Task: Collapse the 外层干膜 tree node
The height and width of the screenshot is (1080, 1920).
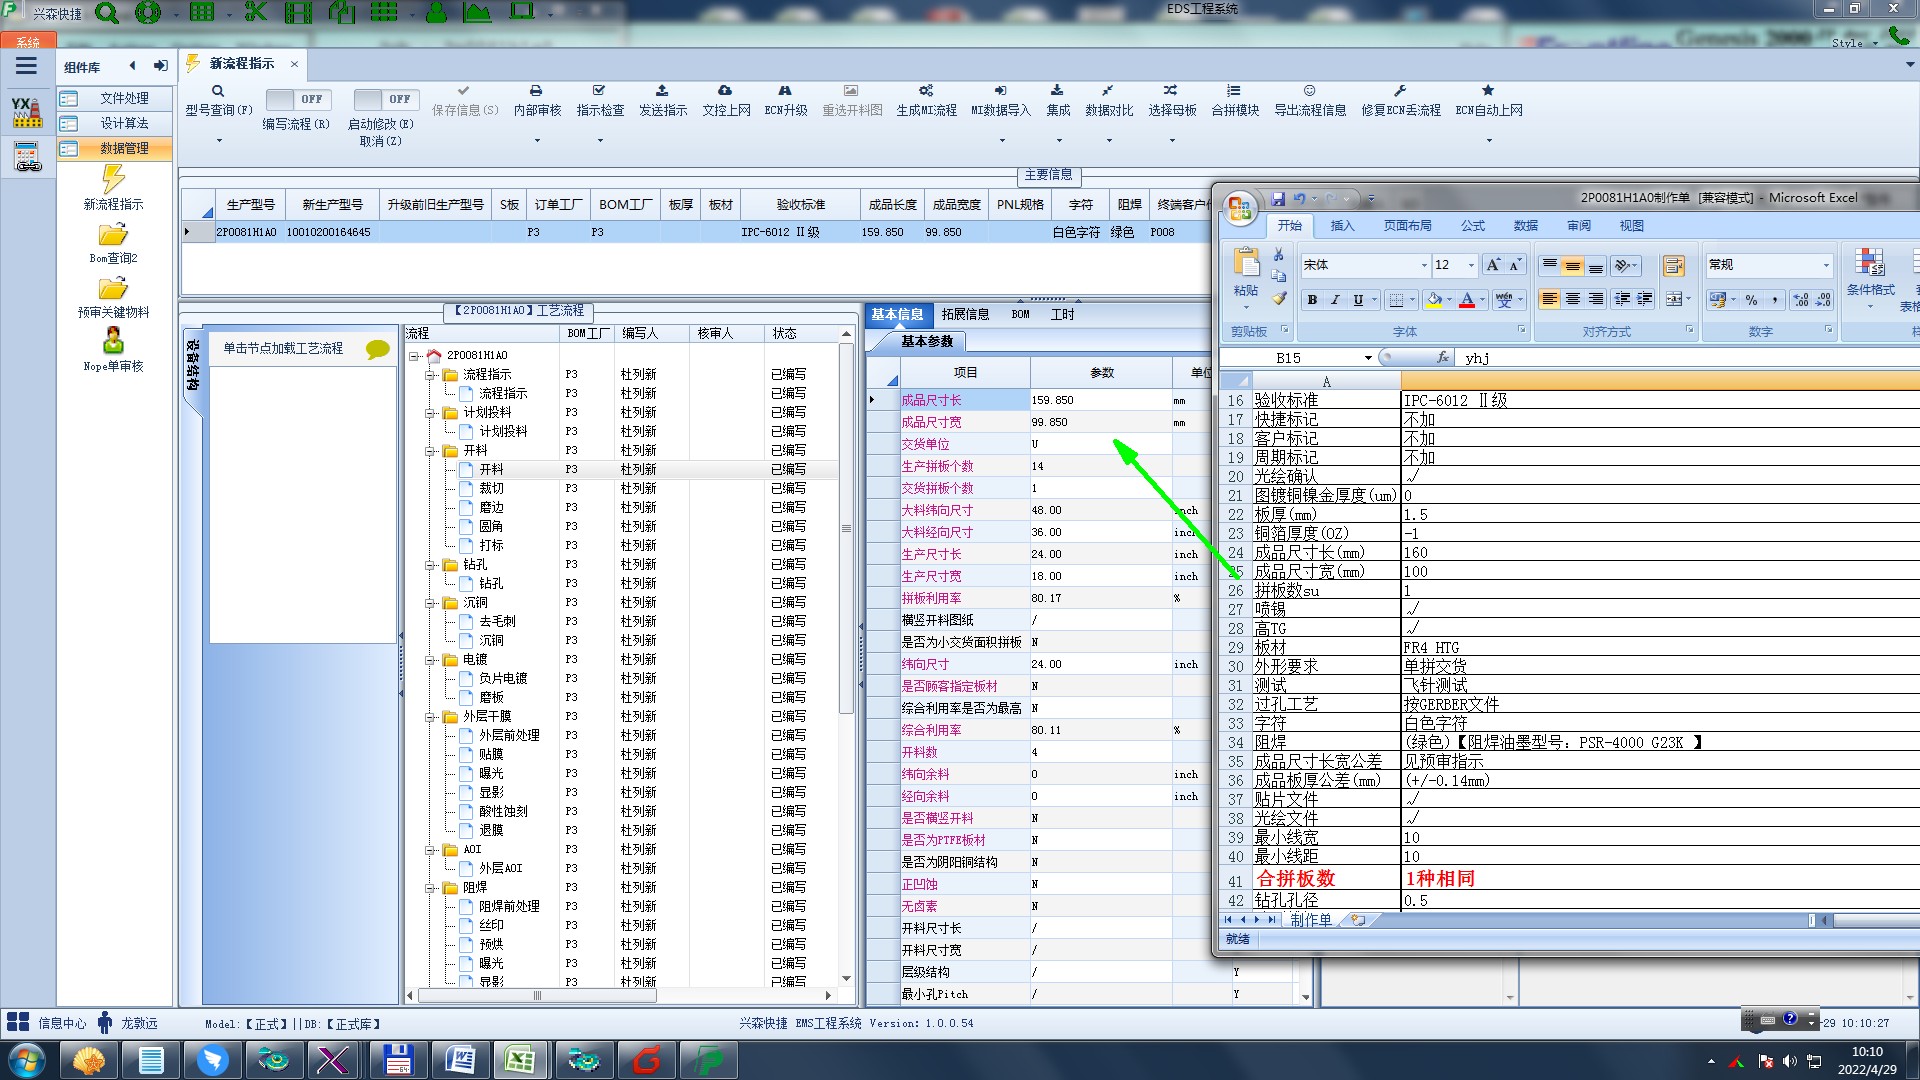Action: (x=431, y=717)
